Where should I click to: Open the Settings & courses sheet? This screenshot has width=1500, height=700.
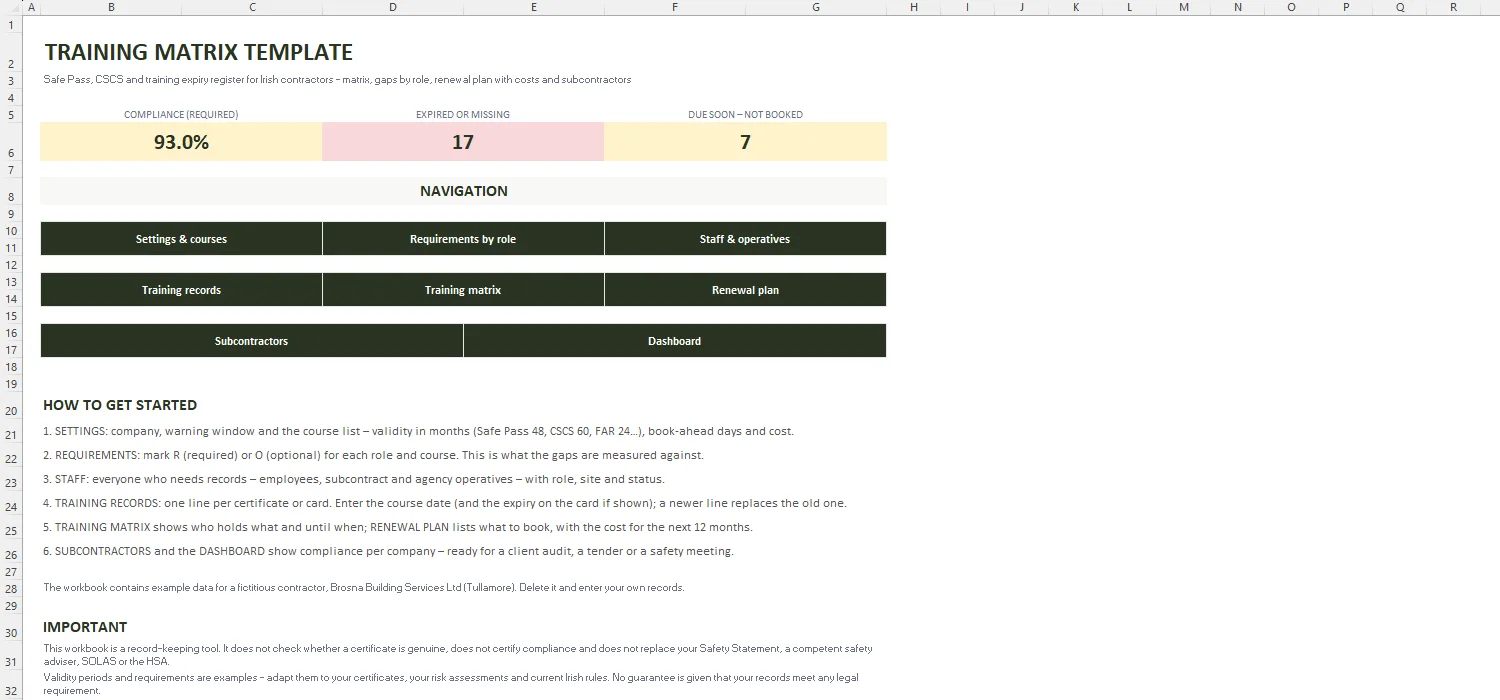(x=181, y=239)
